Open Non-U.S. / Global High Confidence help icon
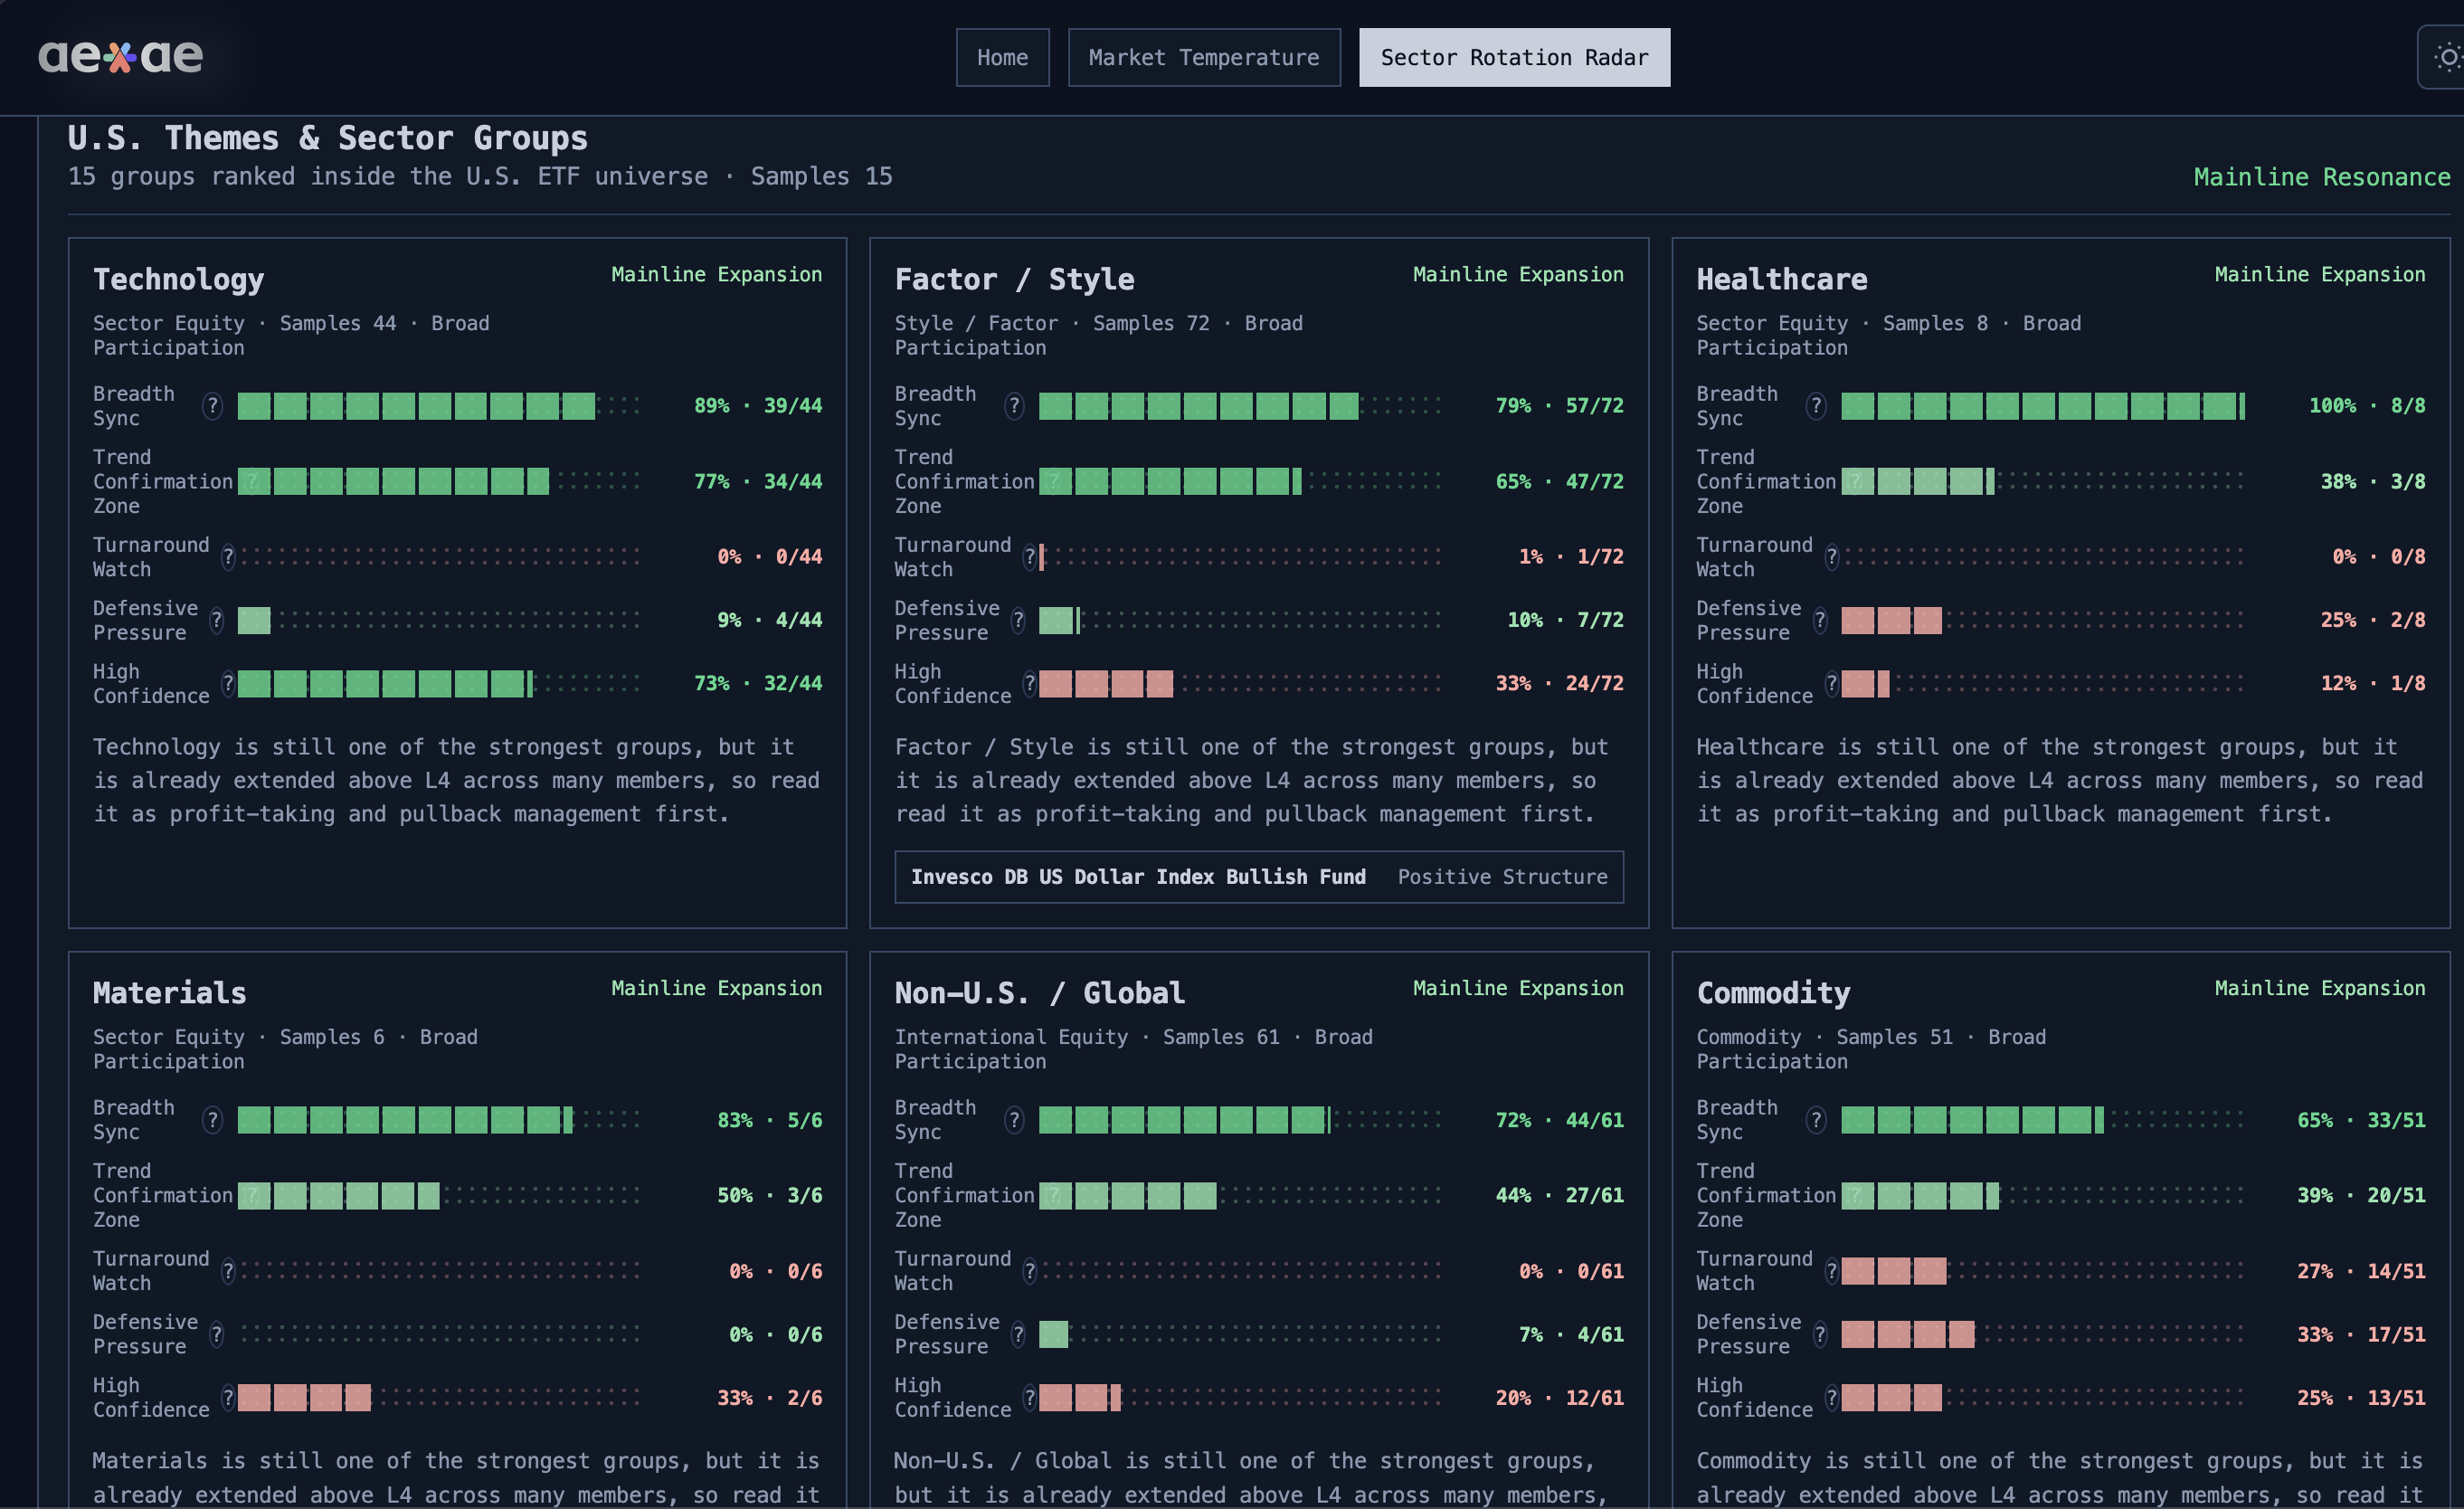Viewport: 2464px width, 1509px height. [1030, 1397]
